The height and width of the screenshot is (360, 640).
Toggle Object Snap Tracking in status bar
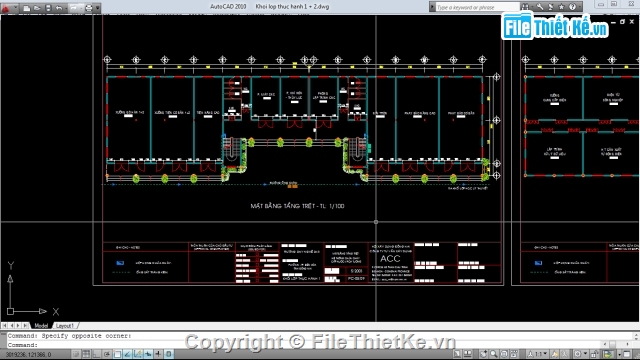point(127,354)
